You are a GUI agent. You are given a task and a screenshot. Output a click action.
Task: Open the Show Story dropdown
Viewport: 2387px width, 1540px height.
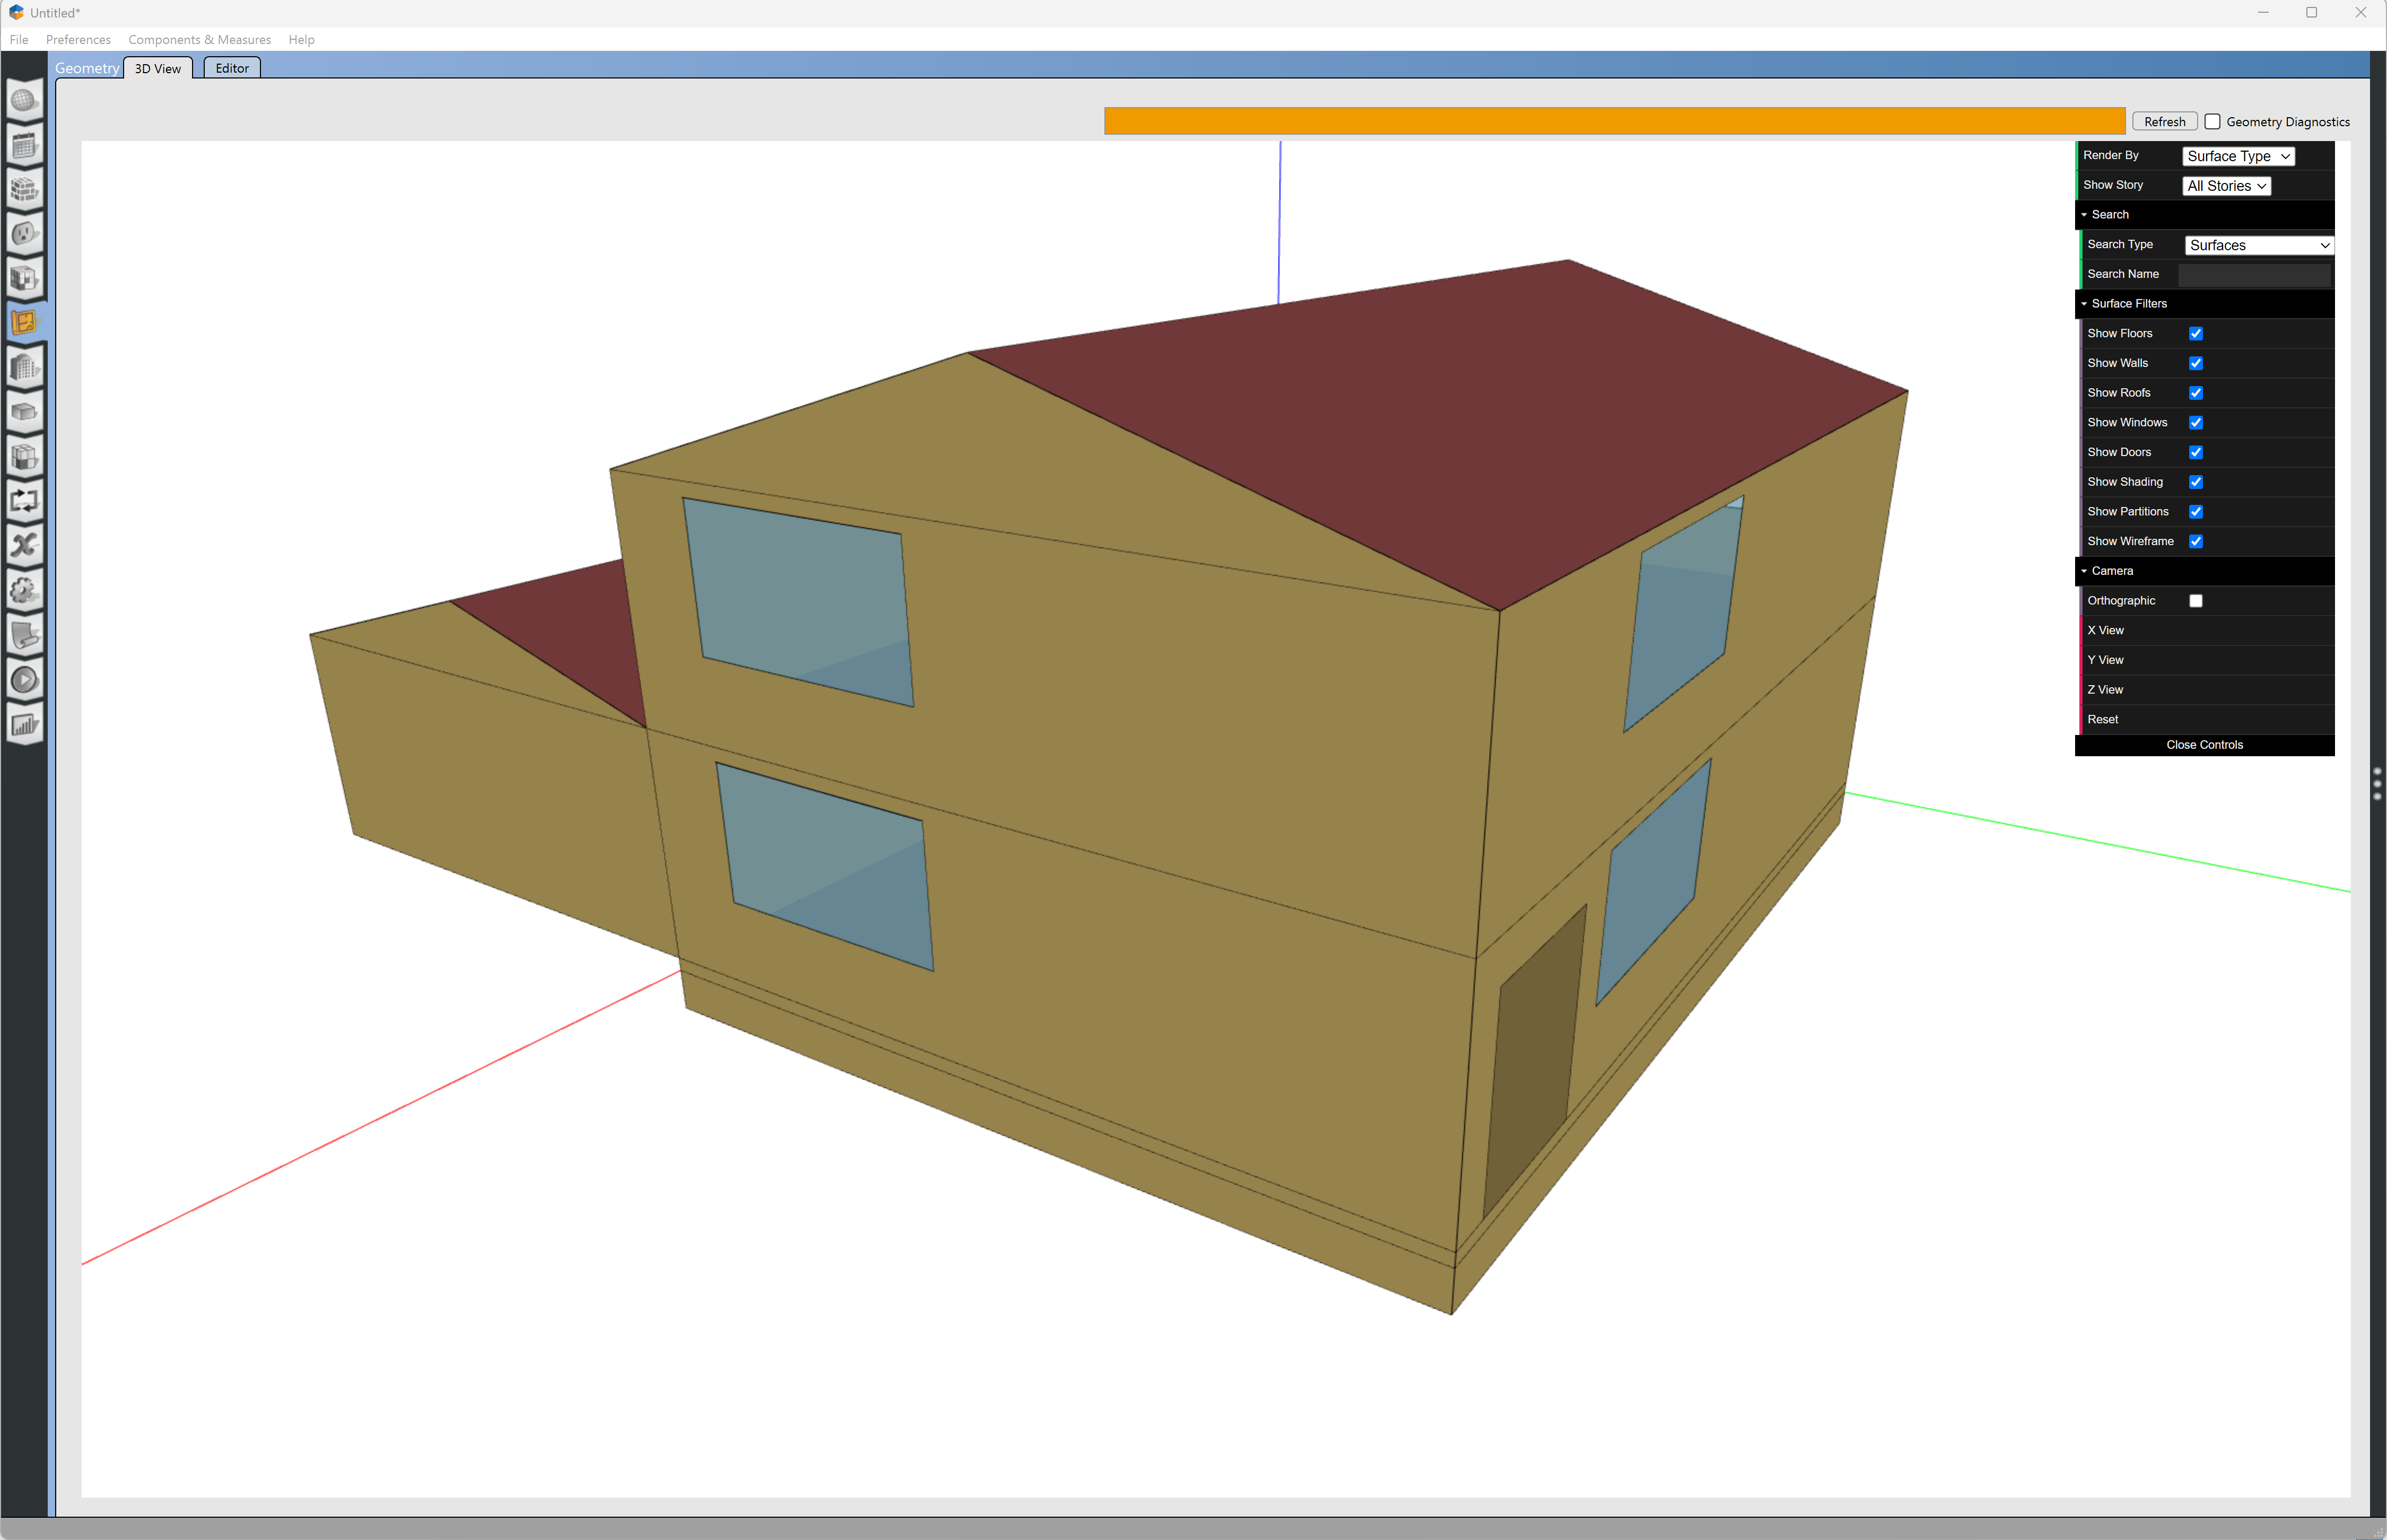[2226, 185]
